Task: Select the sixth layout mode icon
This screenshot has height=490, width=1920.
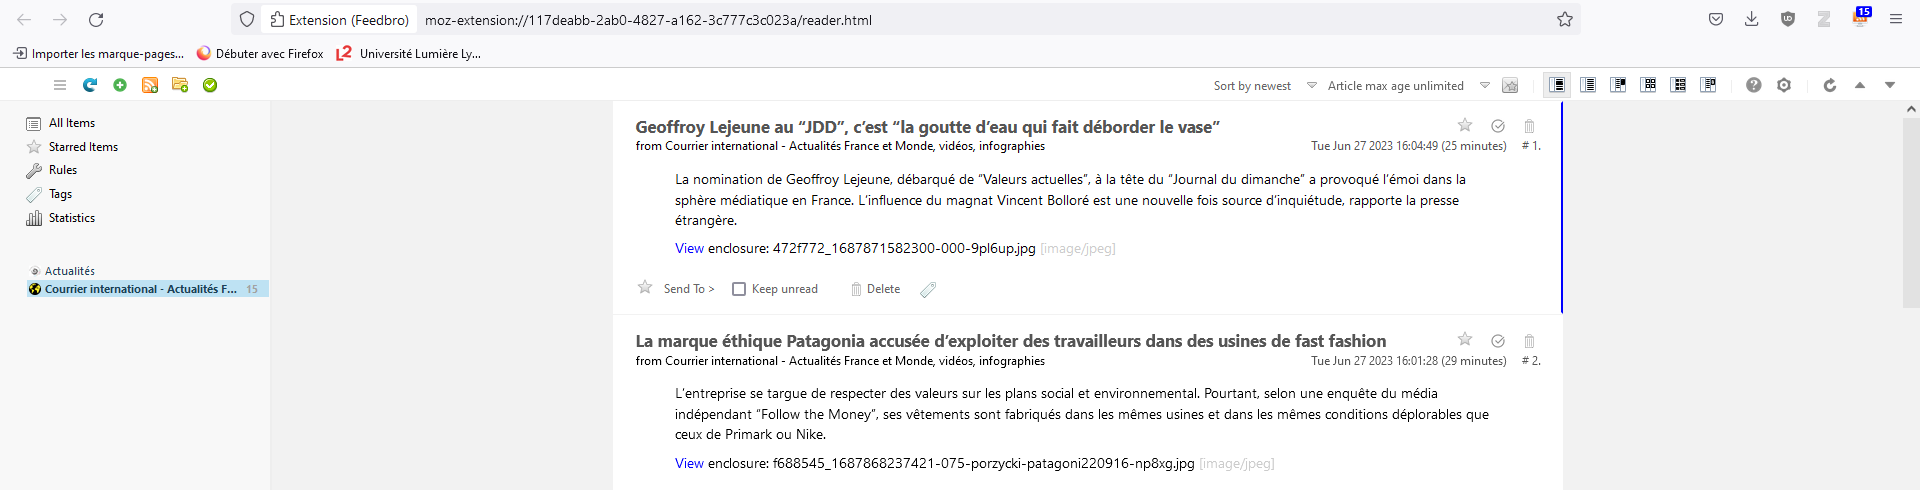Action: coord(1709,85)
